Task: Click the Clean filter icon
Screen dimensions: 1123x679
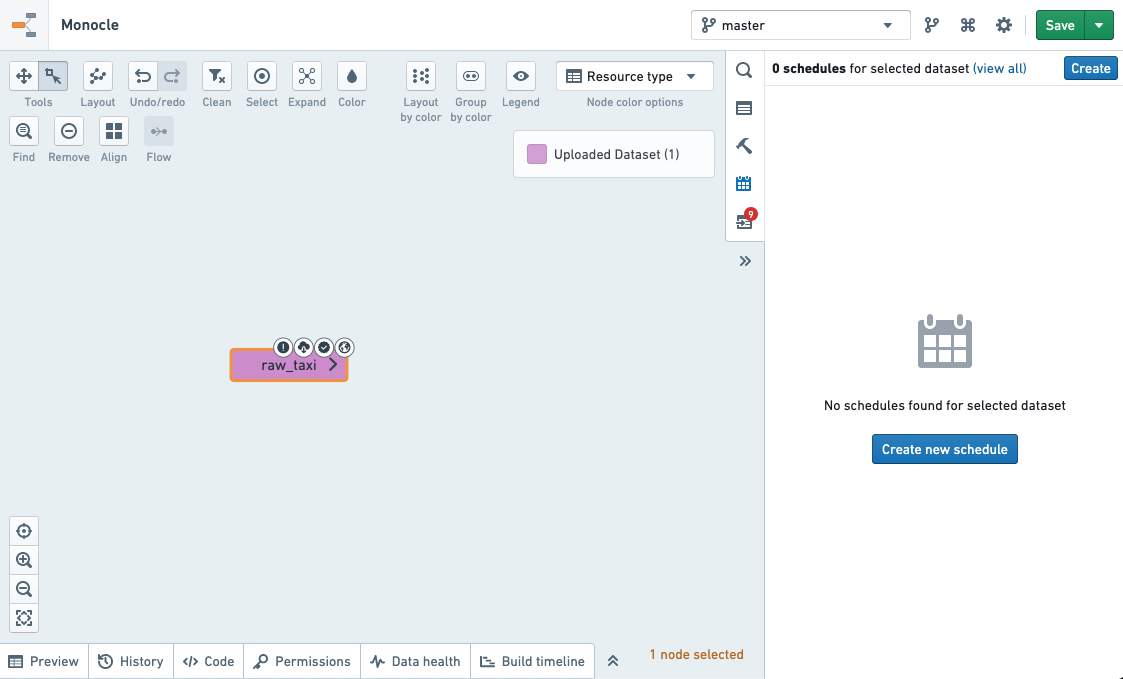Action: click(x=216, y=76)
